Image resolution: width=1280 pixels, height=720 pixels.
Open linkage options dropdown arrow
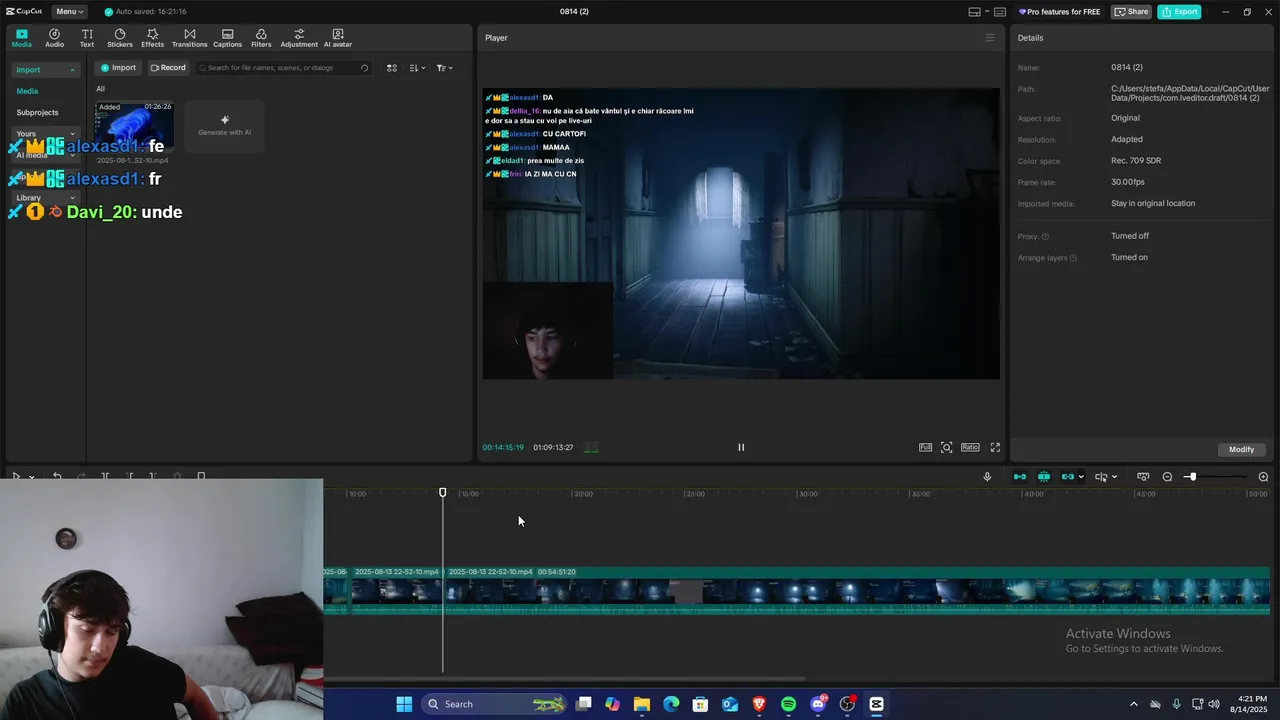pyautogui.click(x=1081, y=477)
